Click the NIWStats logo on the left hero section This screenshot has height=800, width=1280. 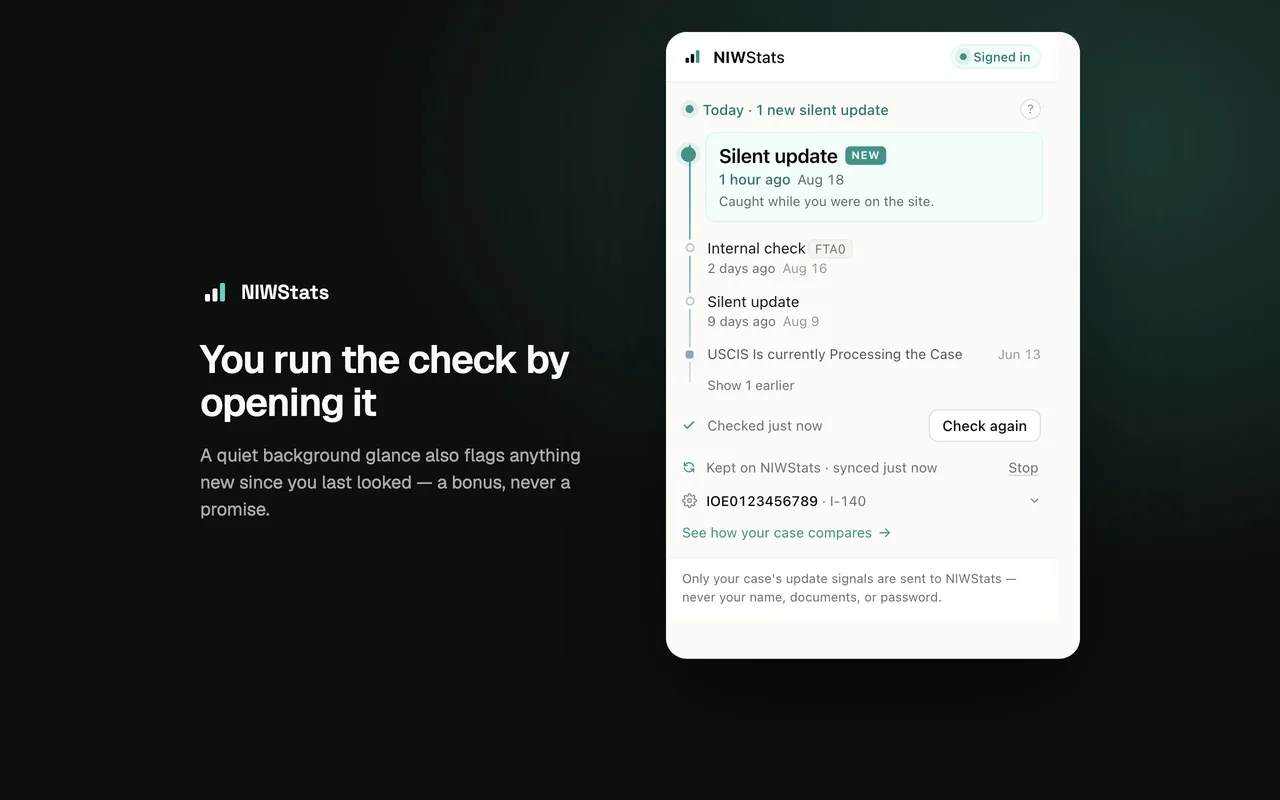point(266,292)
